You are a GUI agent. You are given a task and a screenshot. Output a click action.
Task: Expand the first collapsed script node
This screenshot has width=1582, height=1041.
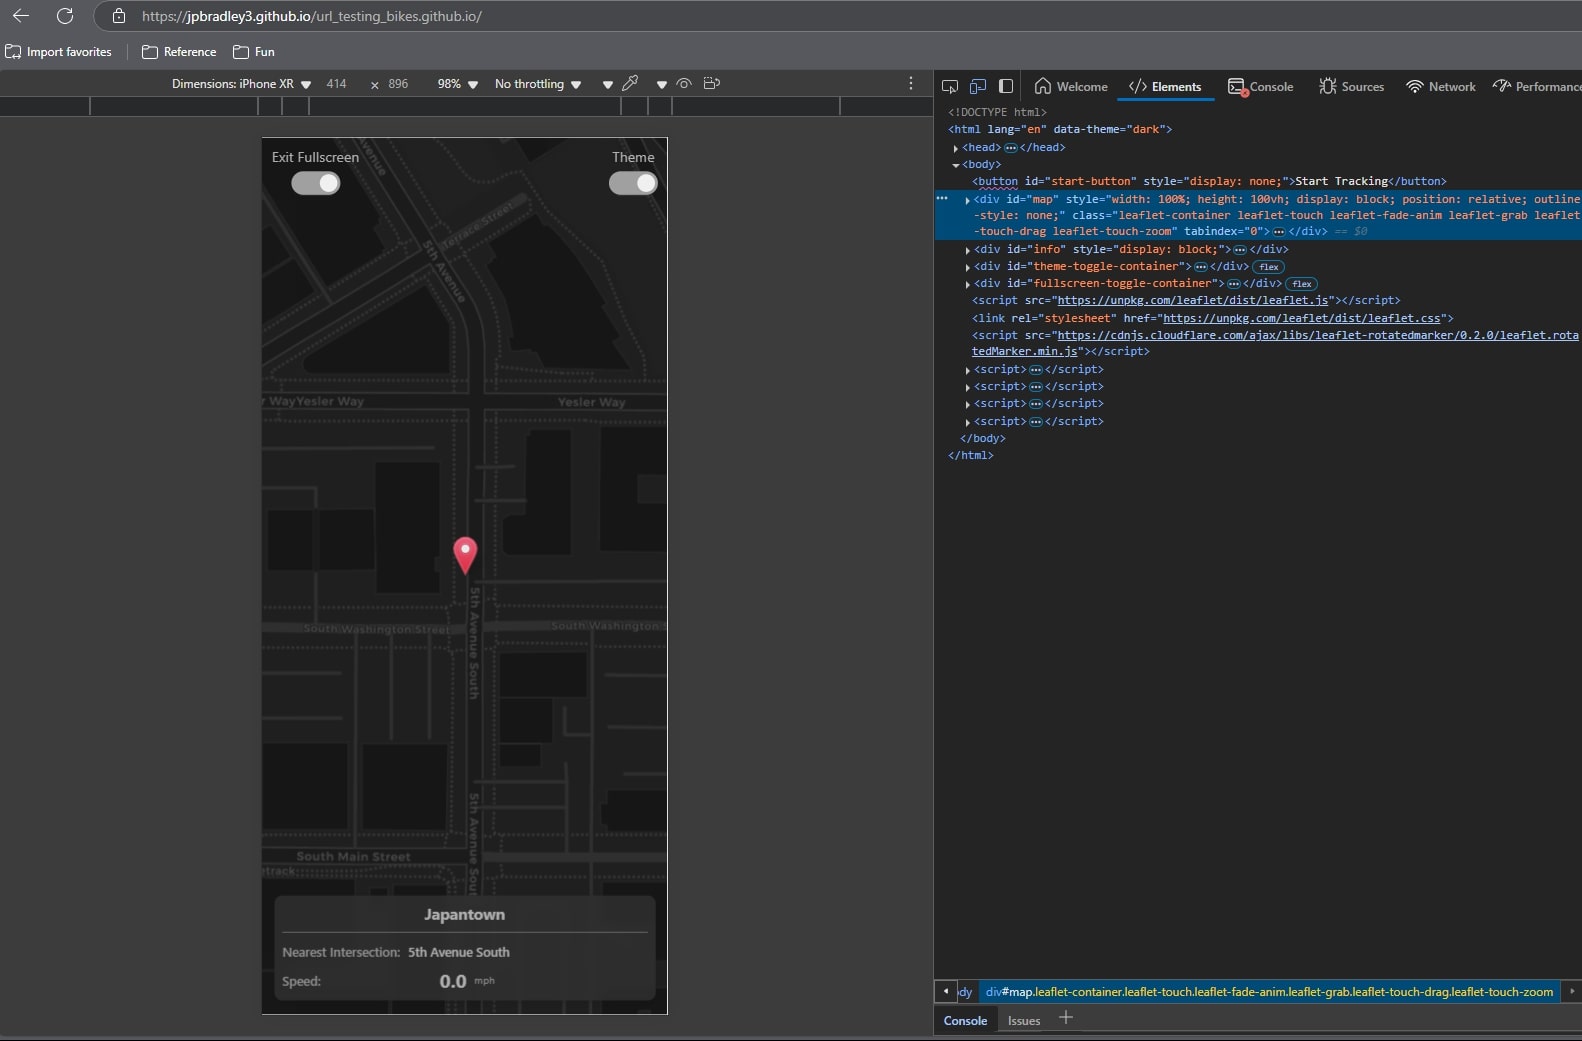click(x=967, y=370)
